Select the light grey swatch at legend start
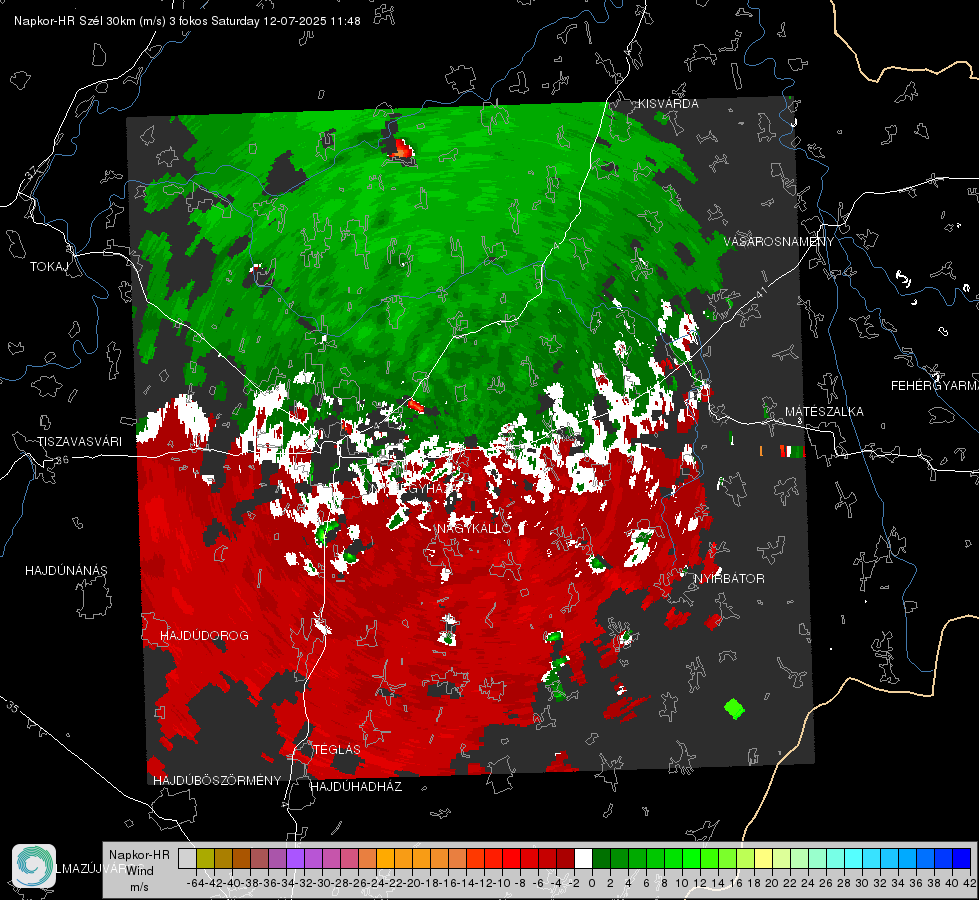979x900 pixels. tap(187, 858)
